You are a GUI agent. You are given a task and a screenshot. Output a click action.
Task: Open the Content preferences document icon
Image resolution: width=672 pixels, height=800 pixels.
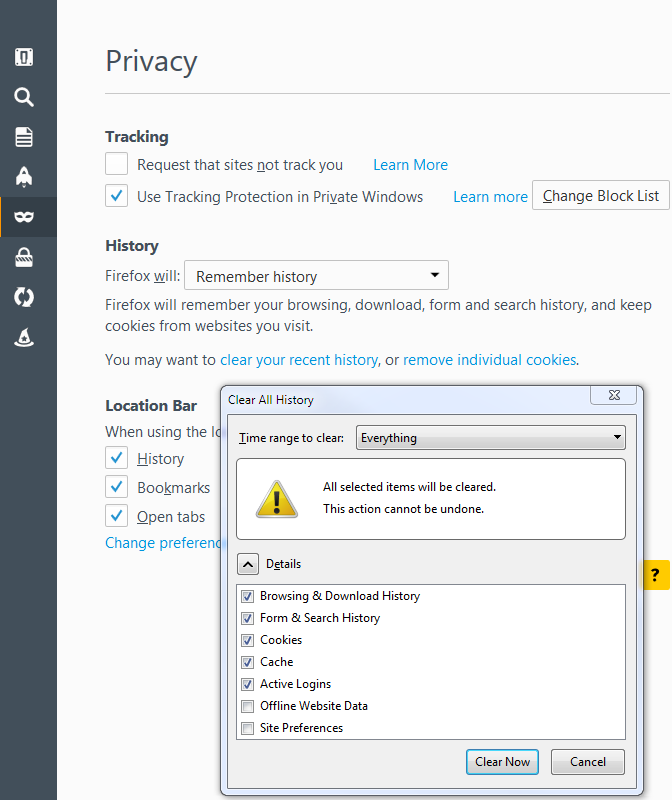[24, 137]
